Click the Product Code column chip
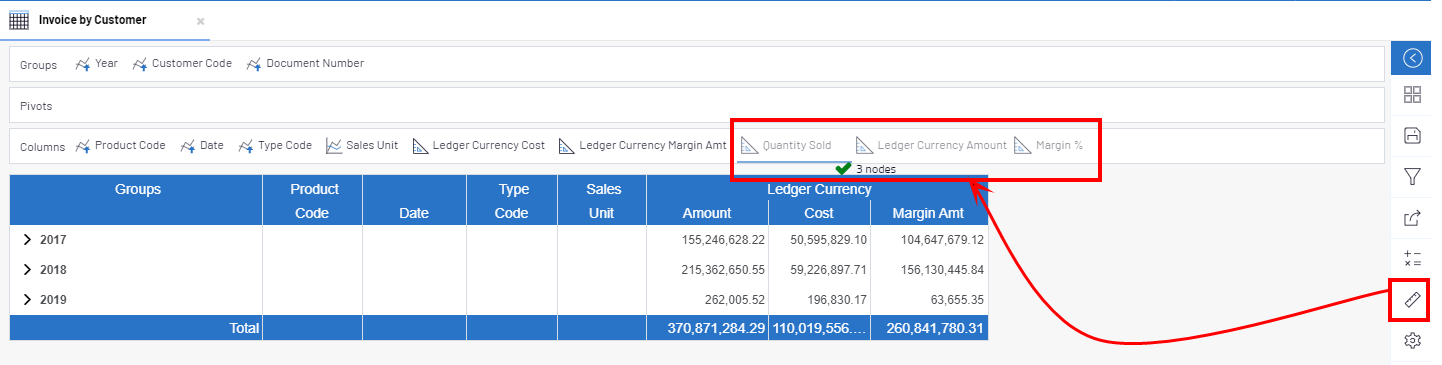 (120, 146)
